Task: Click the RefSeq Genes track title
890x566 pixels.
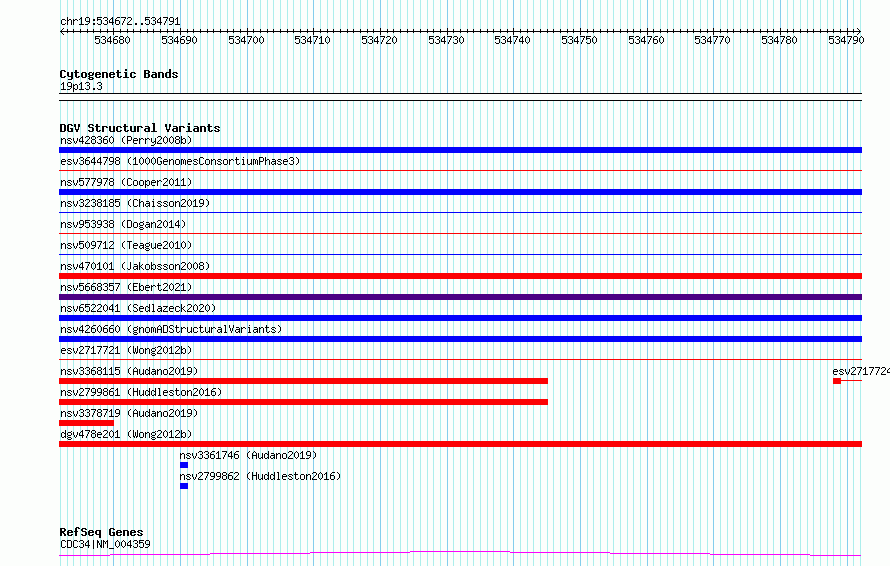Action: point(101,533)
